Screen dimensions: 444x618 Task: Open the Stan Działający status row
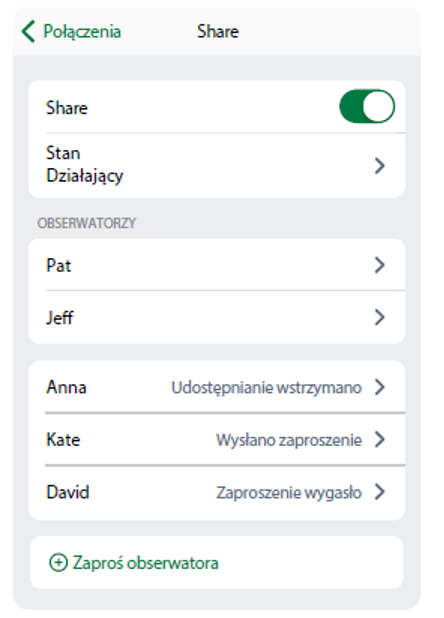pos(217,165)
